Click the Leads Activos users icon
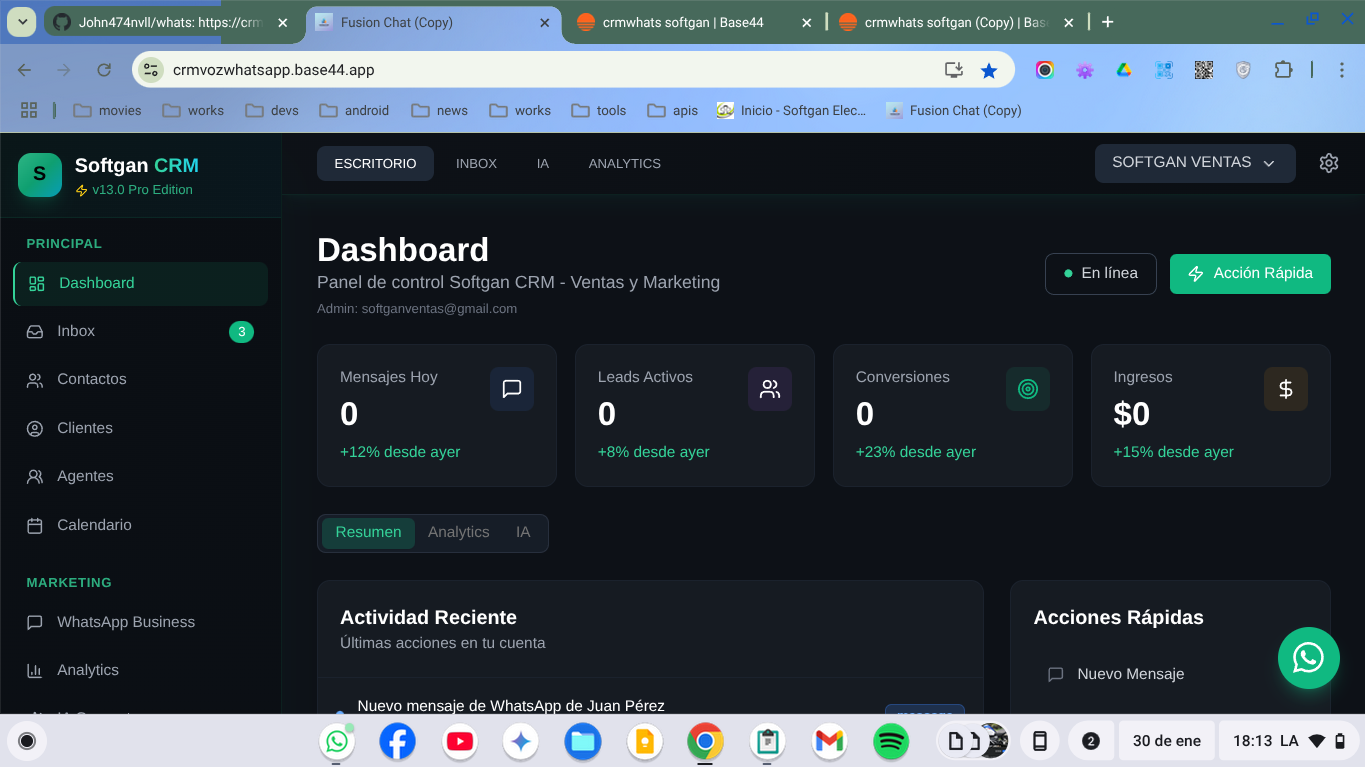Viewport: 1365px width, 767px height. 770,389
